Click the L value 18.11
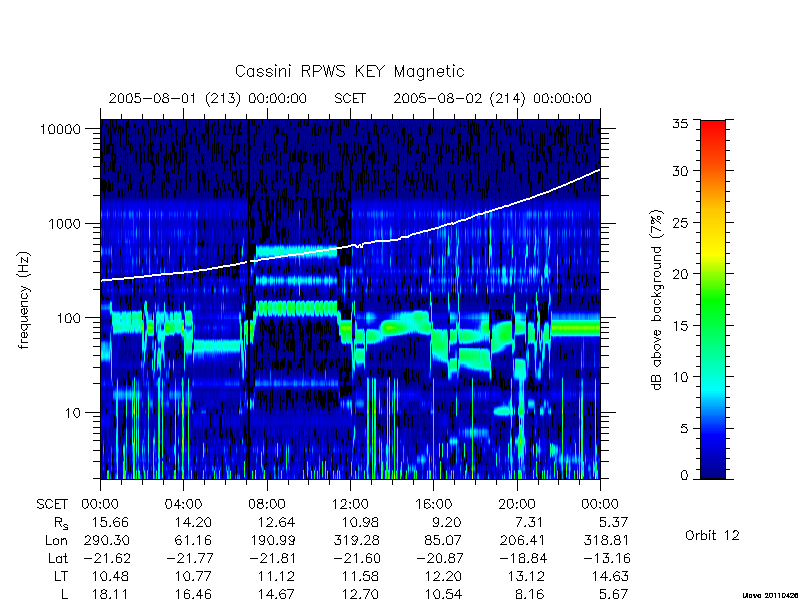This screenshot has width=800, height=600. (110, 594)
